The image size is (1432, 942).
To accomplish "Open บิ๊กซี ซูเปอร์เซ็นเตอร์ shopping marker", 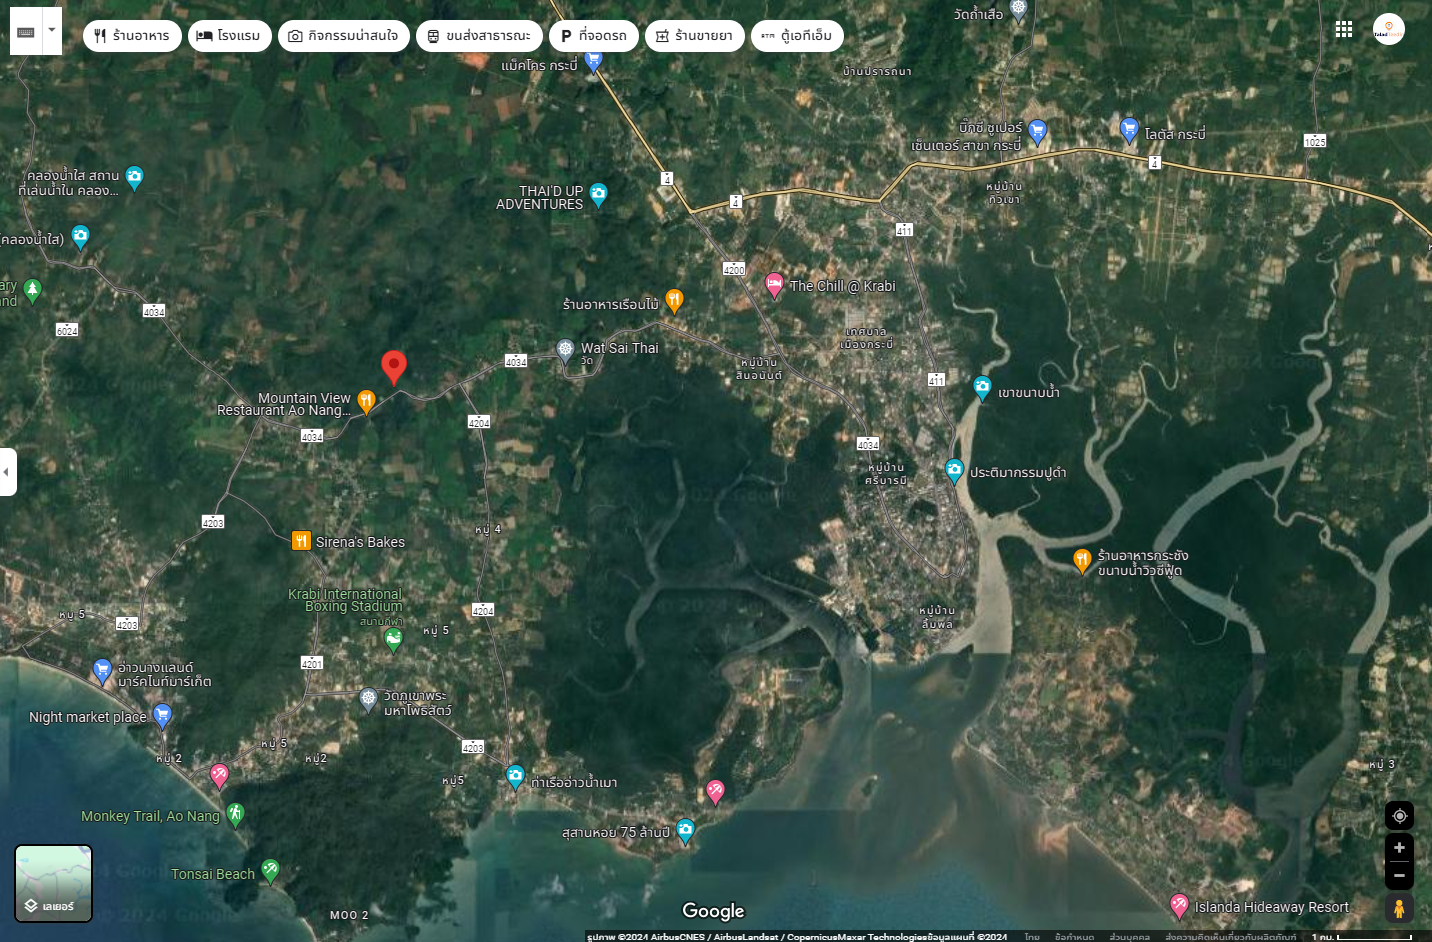I will [1037, 131].
